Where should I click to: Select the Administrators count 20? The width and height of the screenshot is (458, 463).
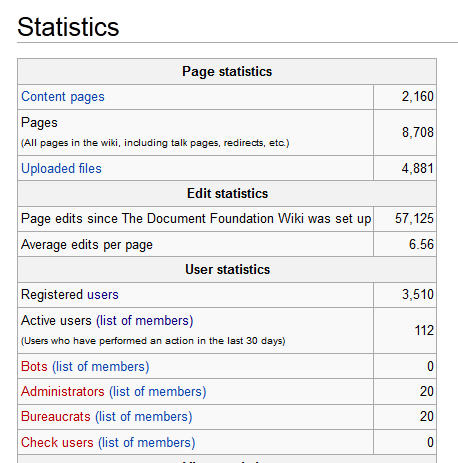(x=427, y=391)
